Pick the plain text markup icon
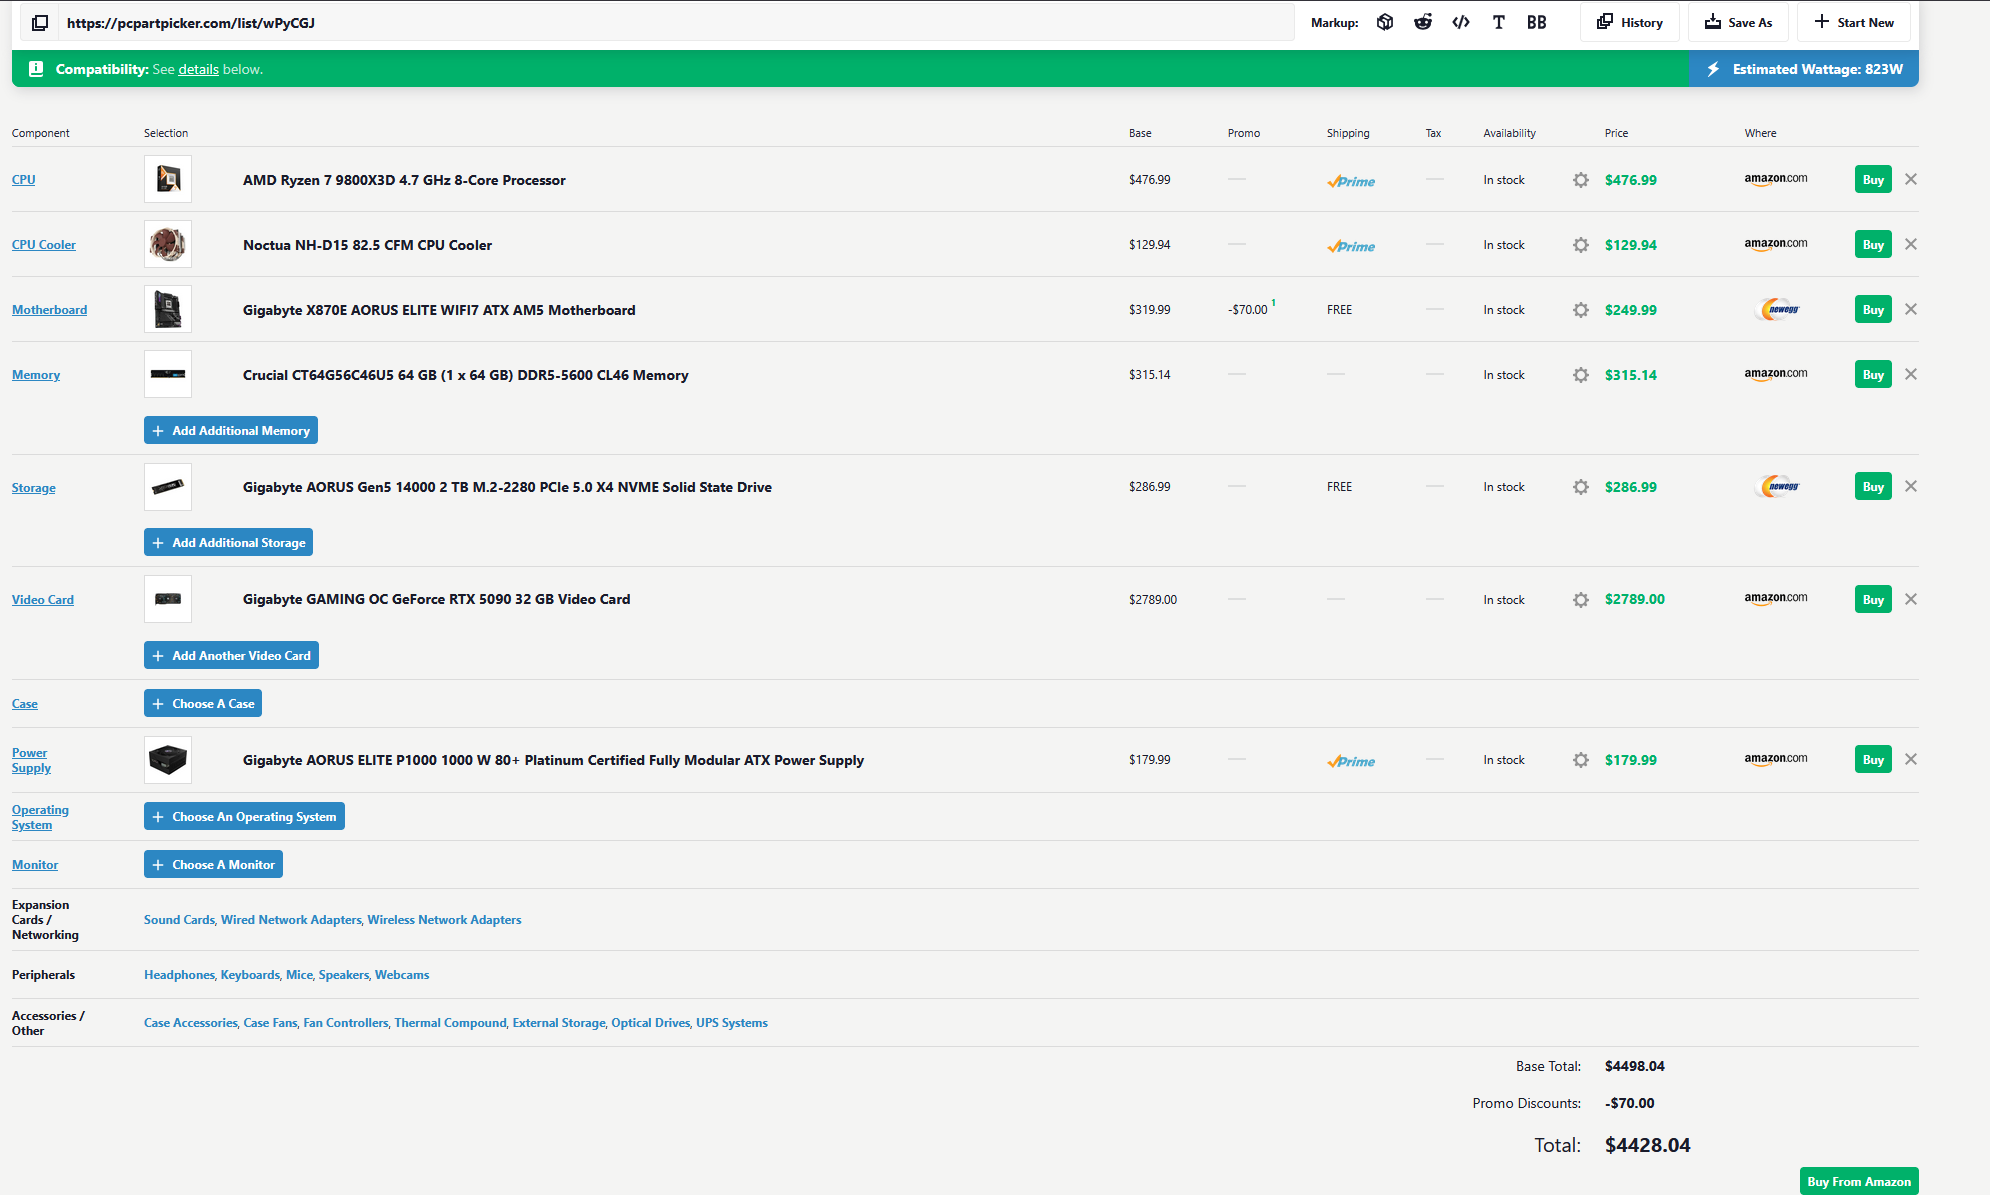The width and height of the screenshot is (1990, 1195). click(x=1498, y=22)
